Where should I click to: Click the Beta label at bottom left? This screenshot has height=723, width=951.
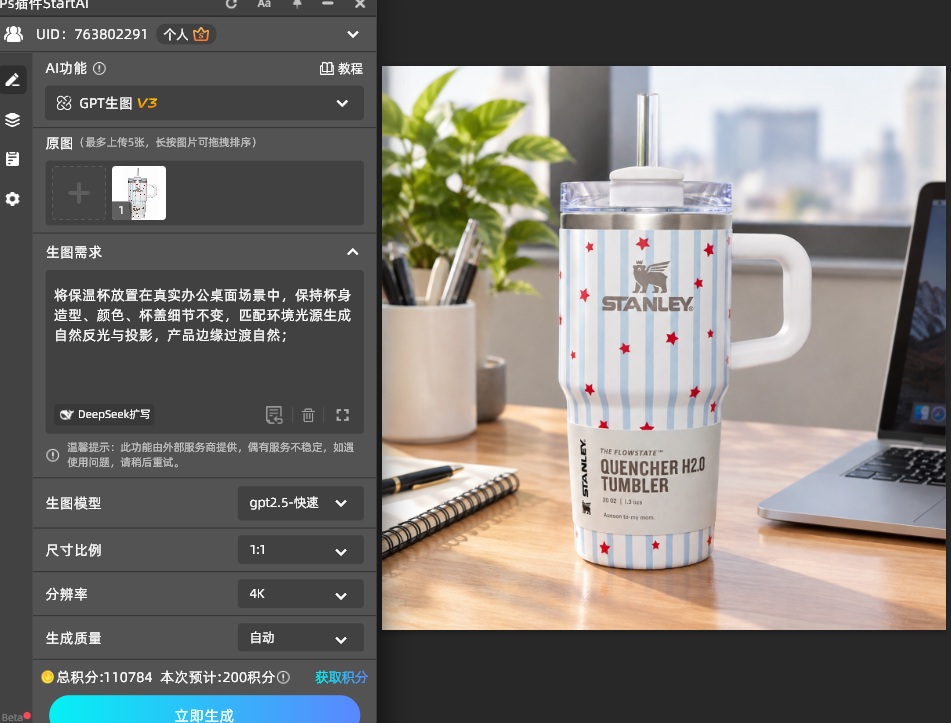(12, 717)
